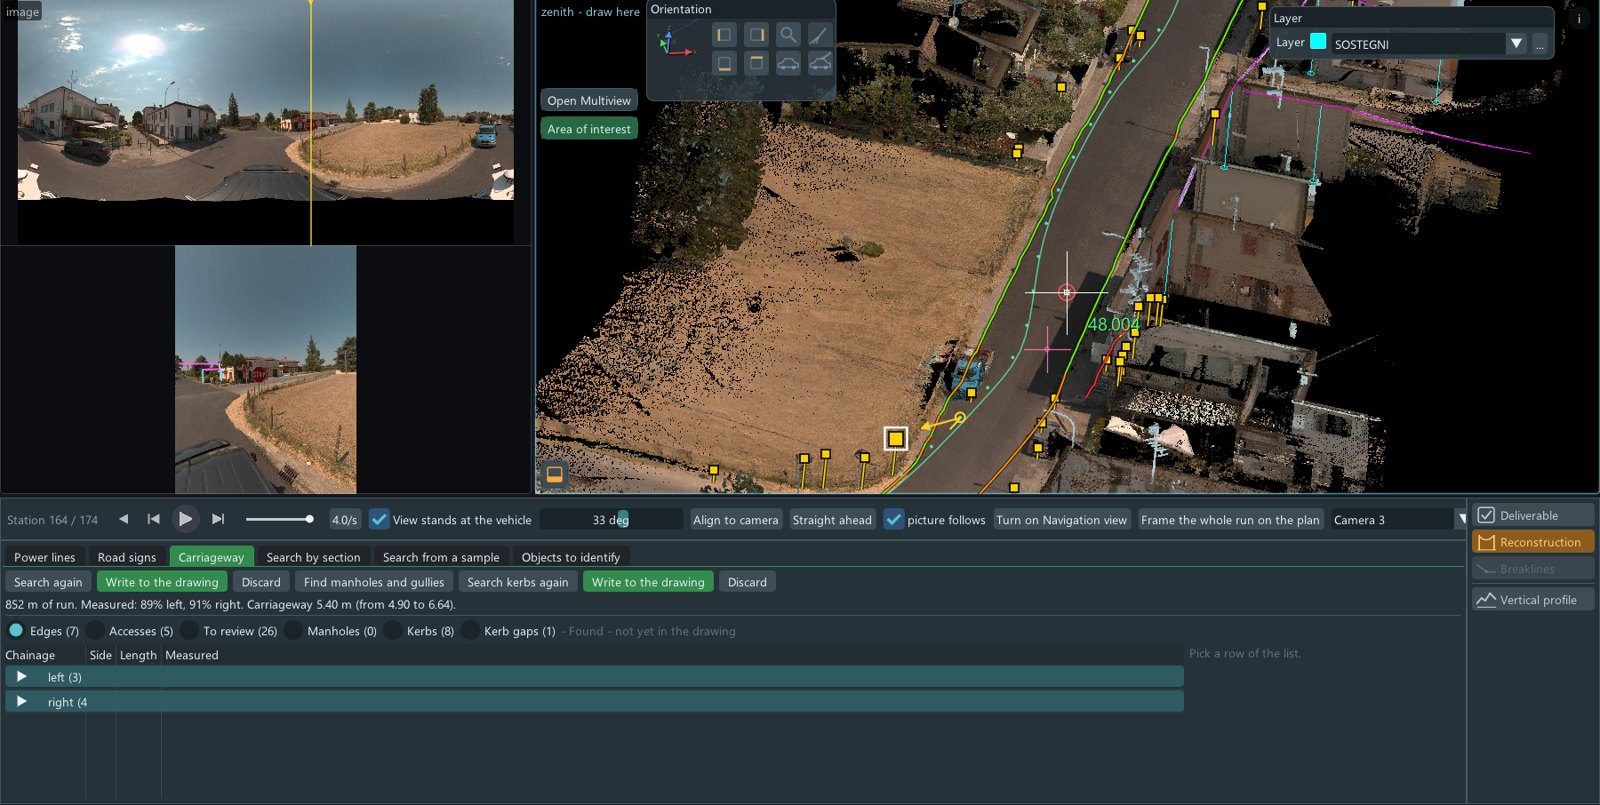This screenshot has width=1600, height=805.
Task: Switch to the Power lines tab
Action: point(45,557)
